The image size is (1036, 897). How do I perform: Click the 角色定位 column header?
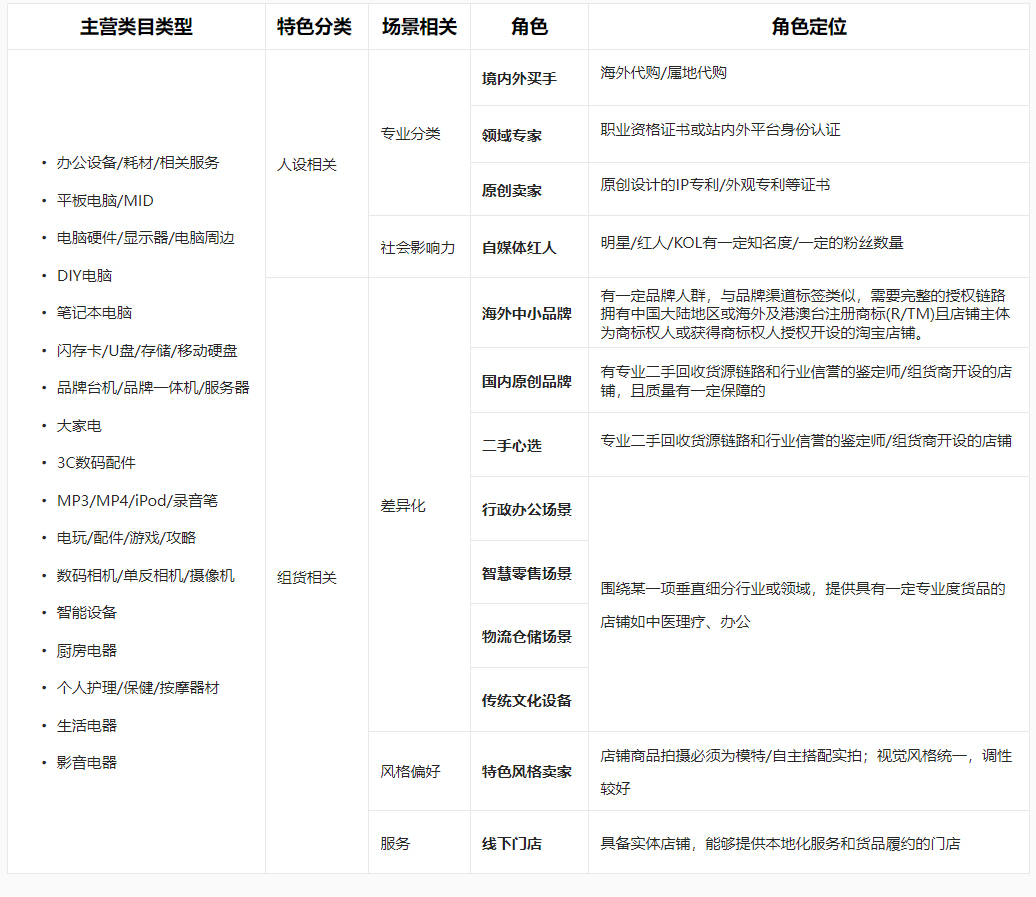(x=810, y=27)
